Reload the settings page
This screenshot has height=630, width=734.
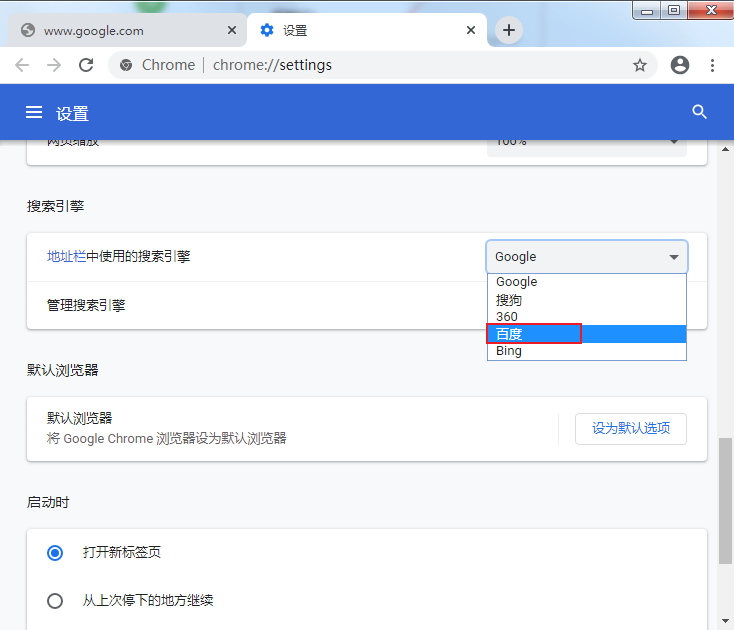tap(86, 65)
